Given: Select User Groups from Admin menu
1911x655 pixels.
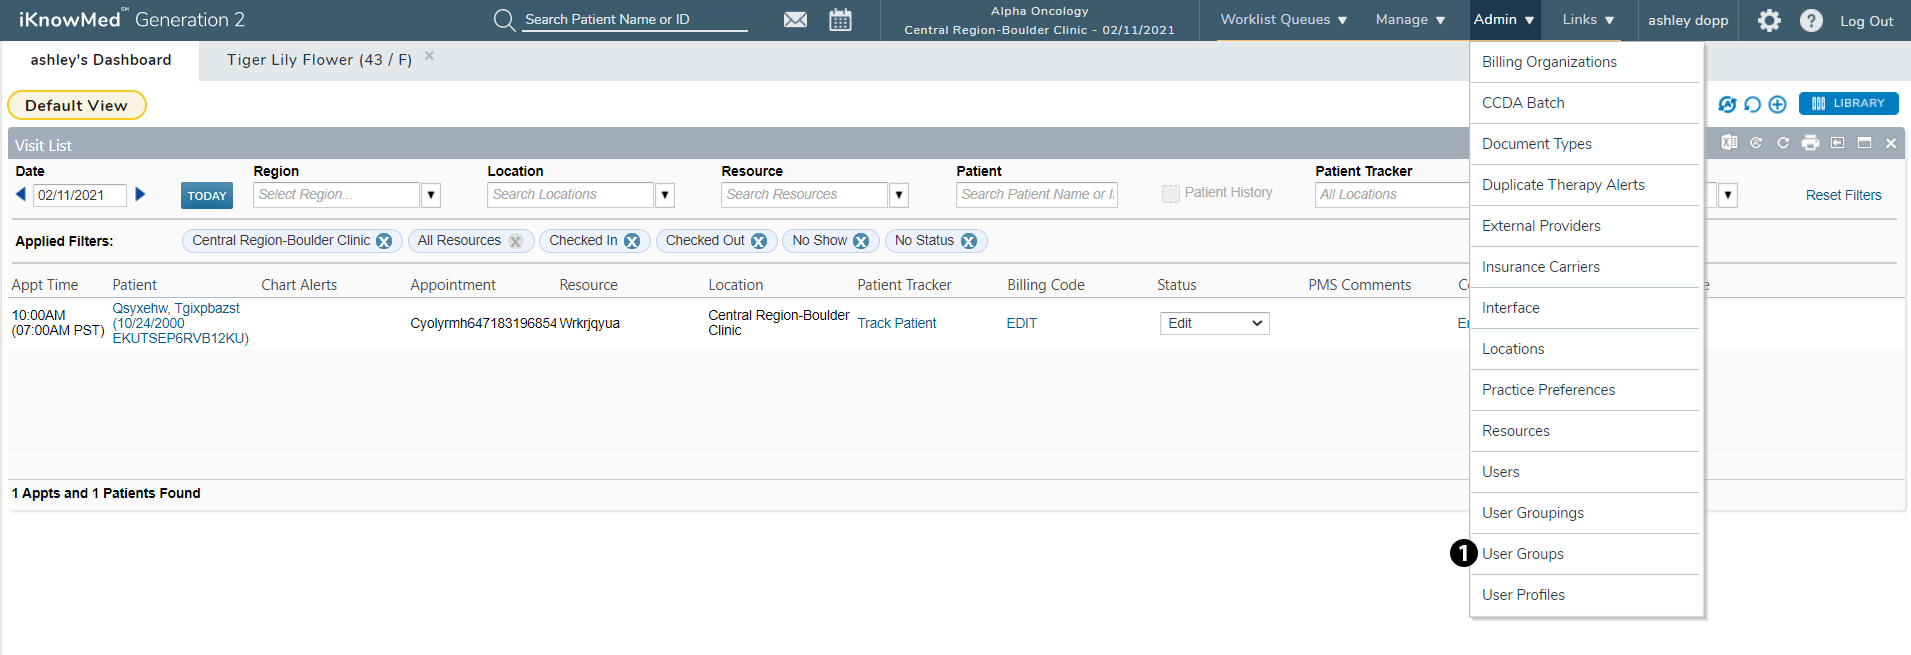Looking at the screenshot, I should click(1523, 554).
